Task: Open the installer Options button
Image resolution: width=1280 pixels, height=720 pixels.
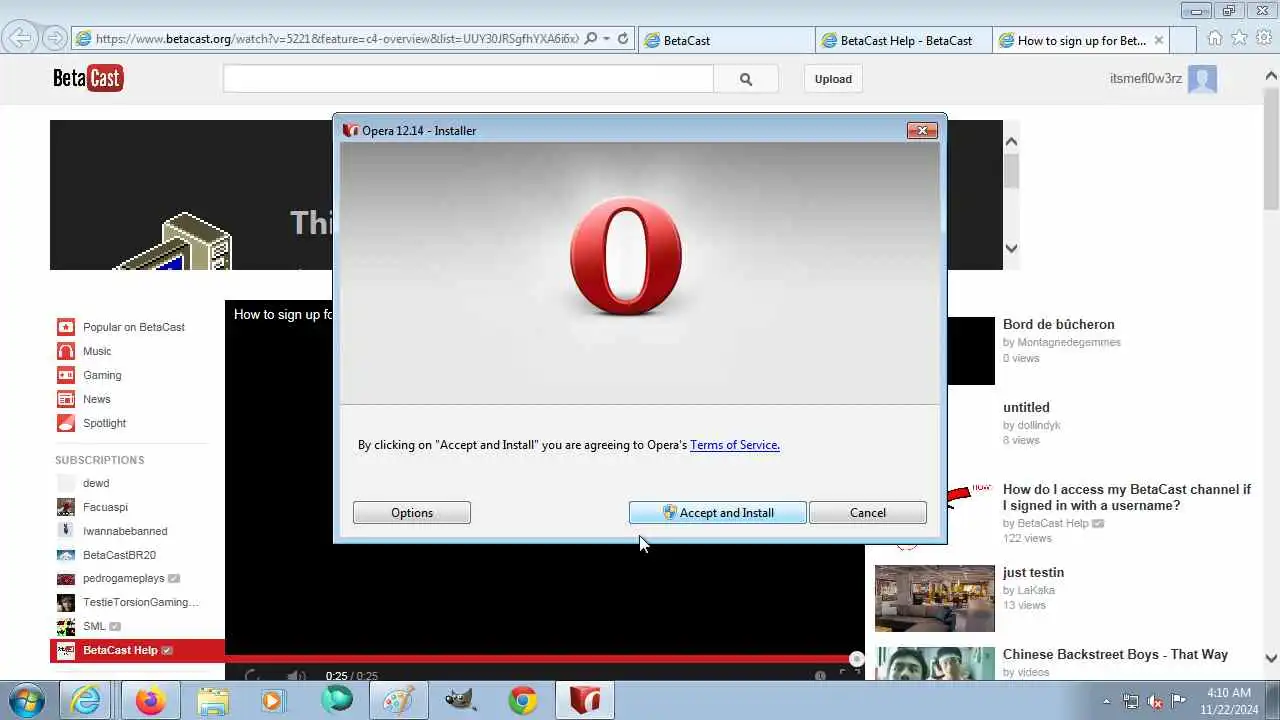Action: click(411, 513)
